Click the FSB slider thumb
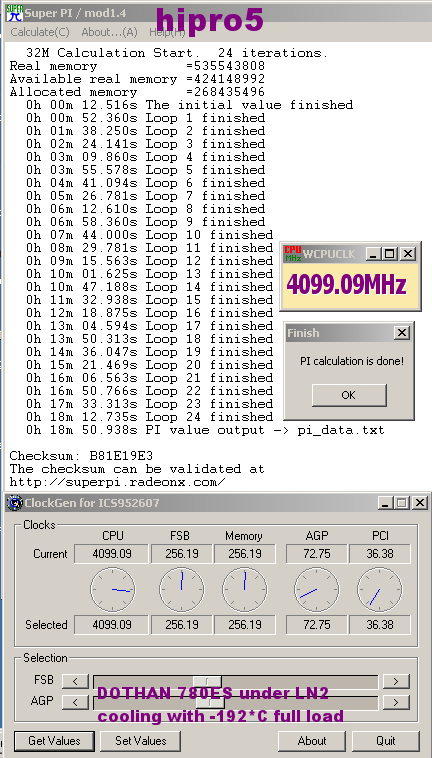 [x=207, y=681]
